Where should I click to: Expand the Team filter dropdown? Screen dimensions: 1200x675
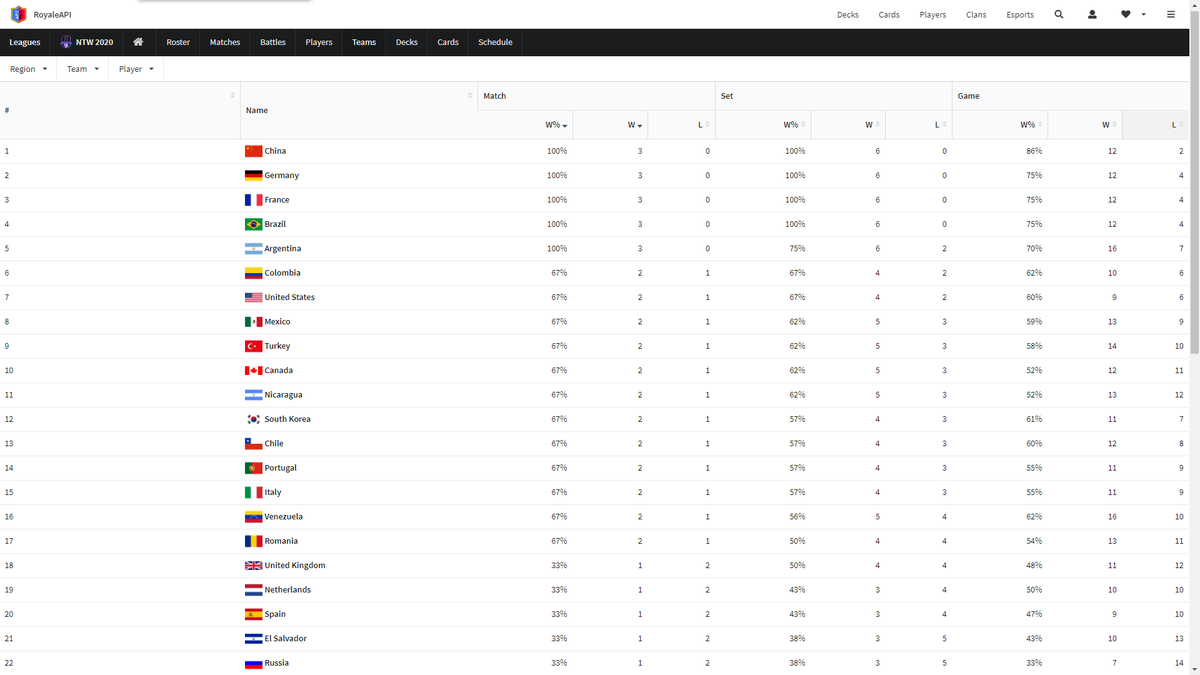click(84, 69)
